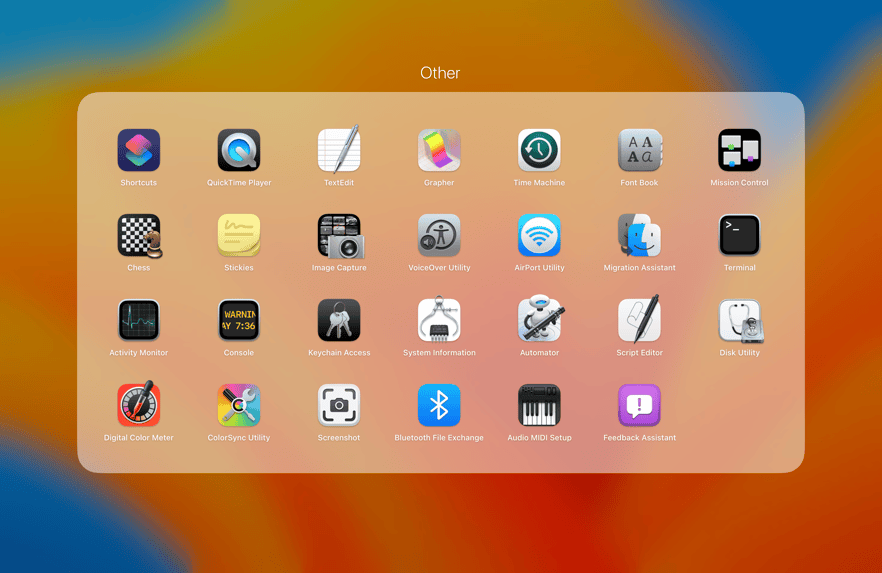This screenshot has height=573, width=882.
Task: Launch System Information
Action: 439,319
